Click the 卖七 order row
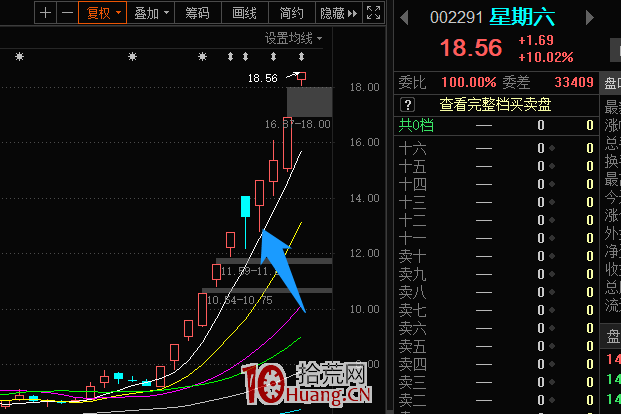 coord(496,310)
